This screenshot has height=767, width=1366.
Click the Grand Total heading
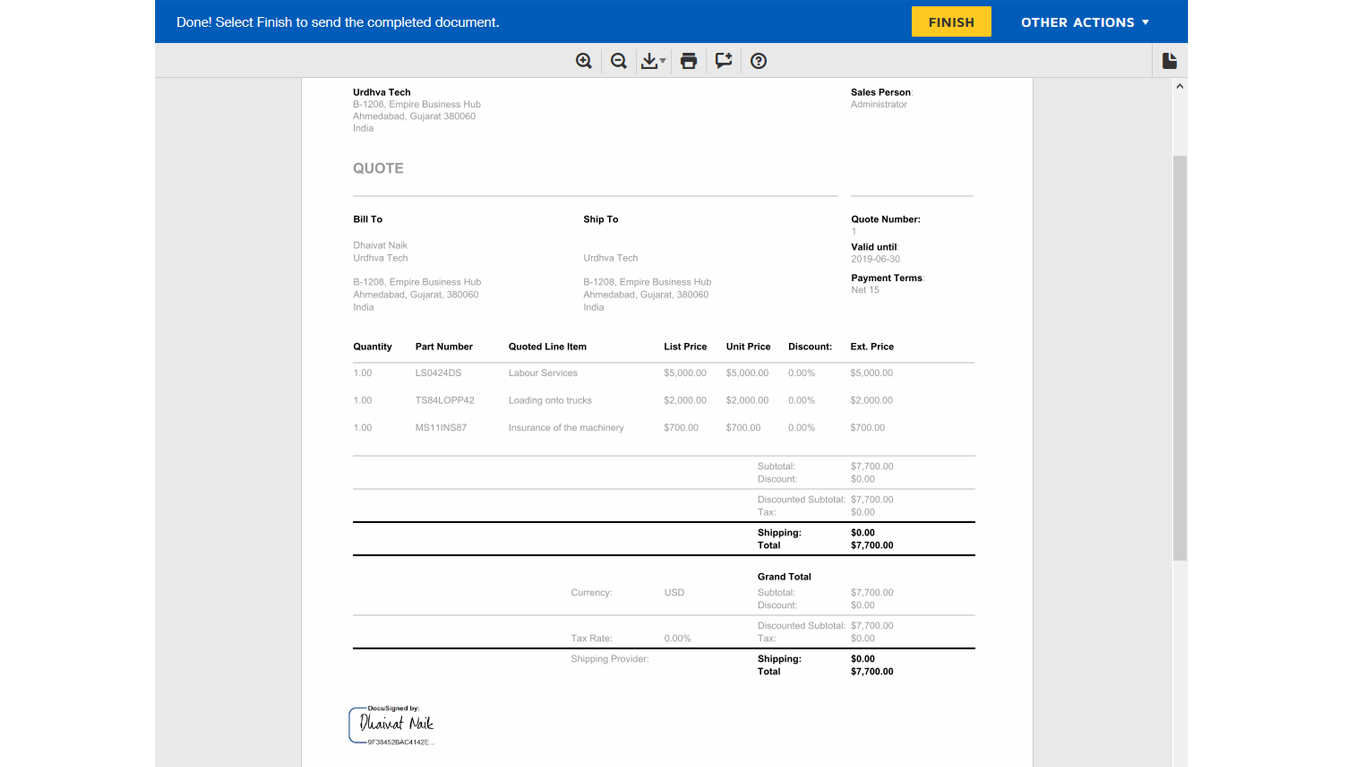coord(784,577)
